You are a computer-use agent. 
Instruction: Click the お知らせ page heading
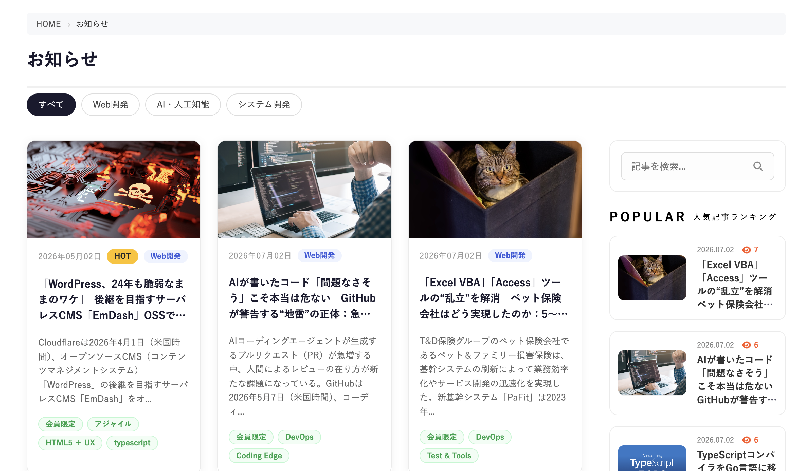62,59
